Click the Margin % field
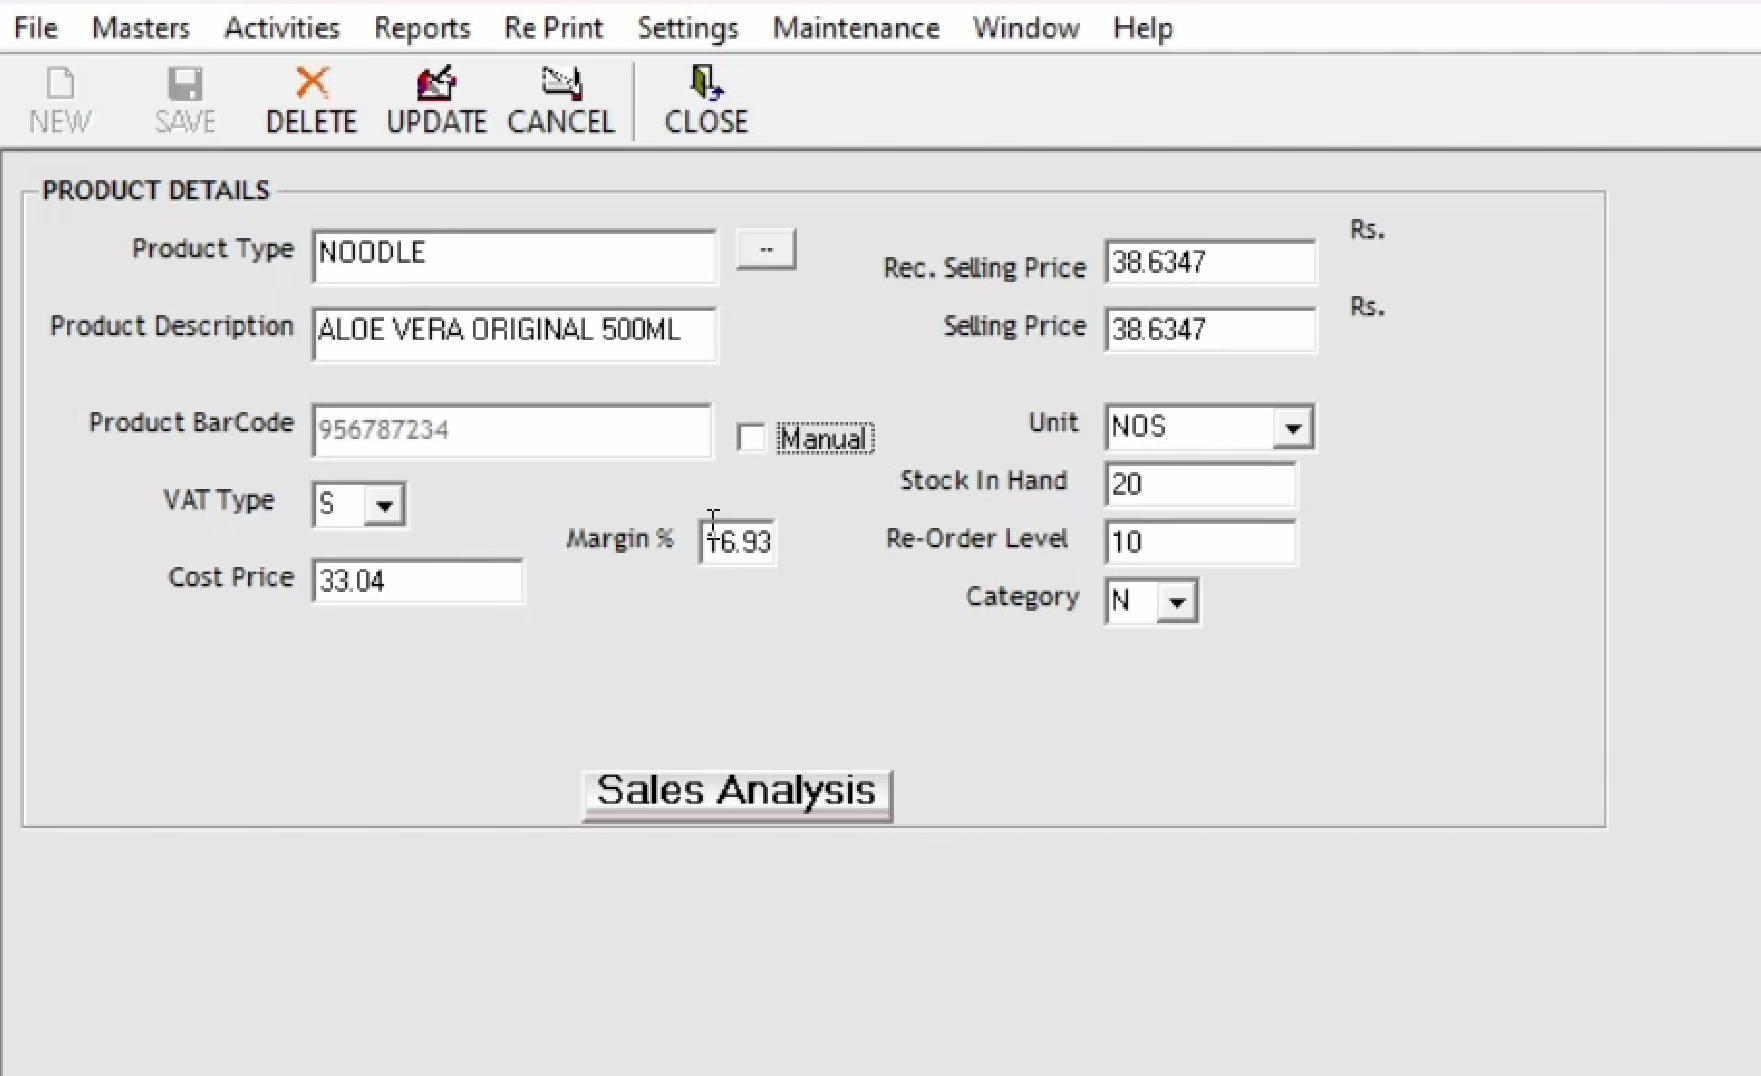Image resolution: width=1761 pixels, height=1076 pixels. [738, 542]
